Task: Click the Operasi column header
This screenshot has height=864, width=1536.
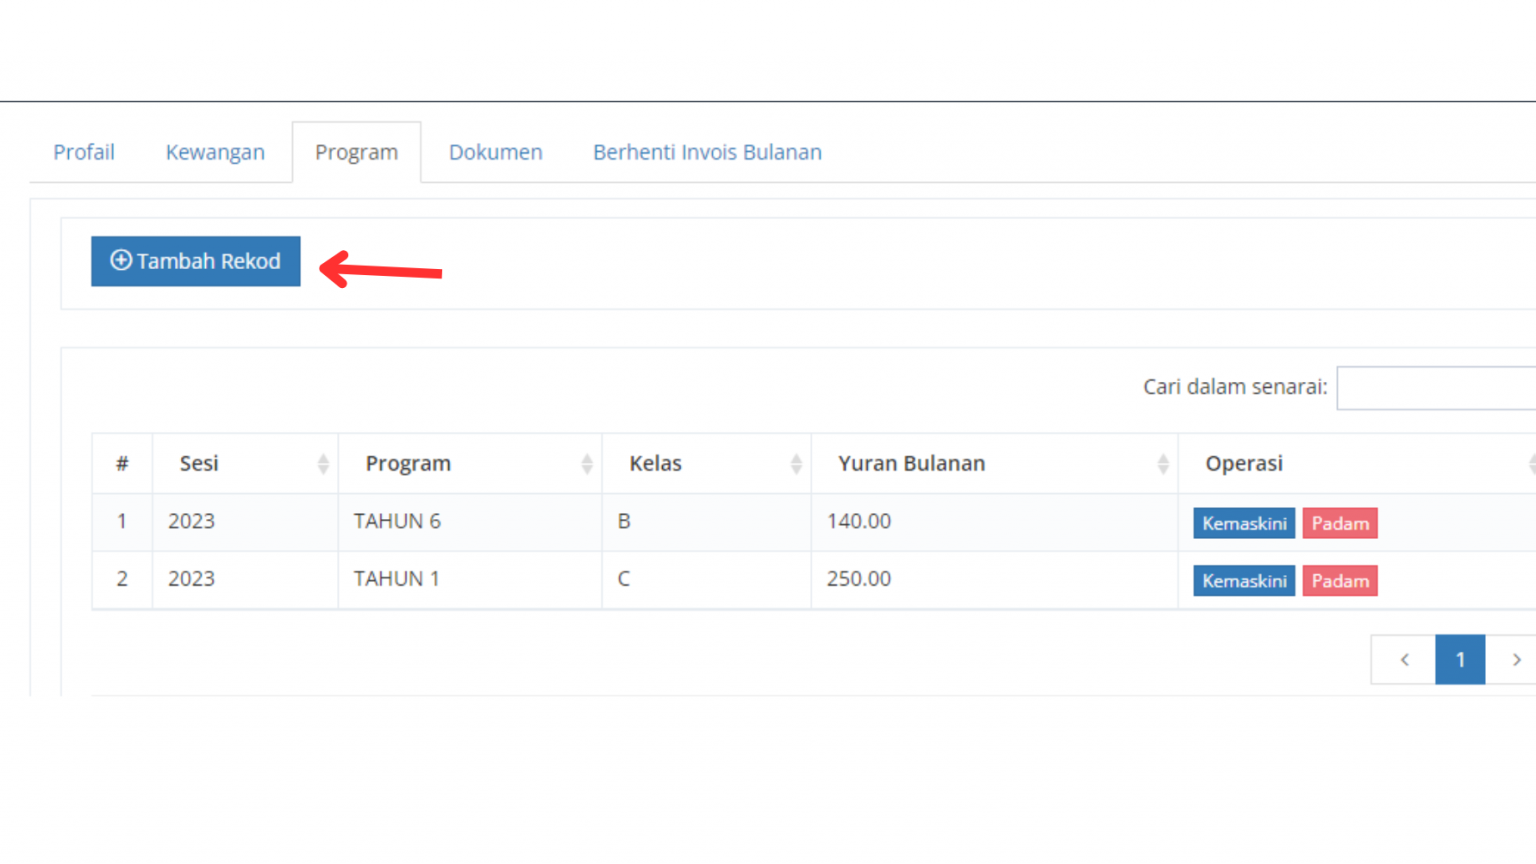Action: tap(1244, 464)
